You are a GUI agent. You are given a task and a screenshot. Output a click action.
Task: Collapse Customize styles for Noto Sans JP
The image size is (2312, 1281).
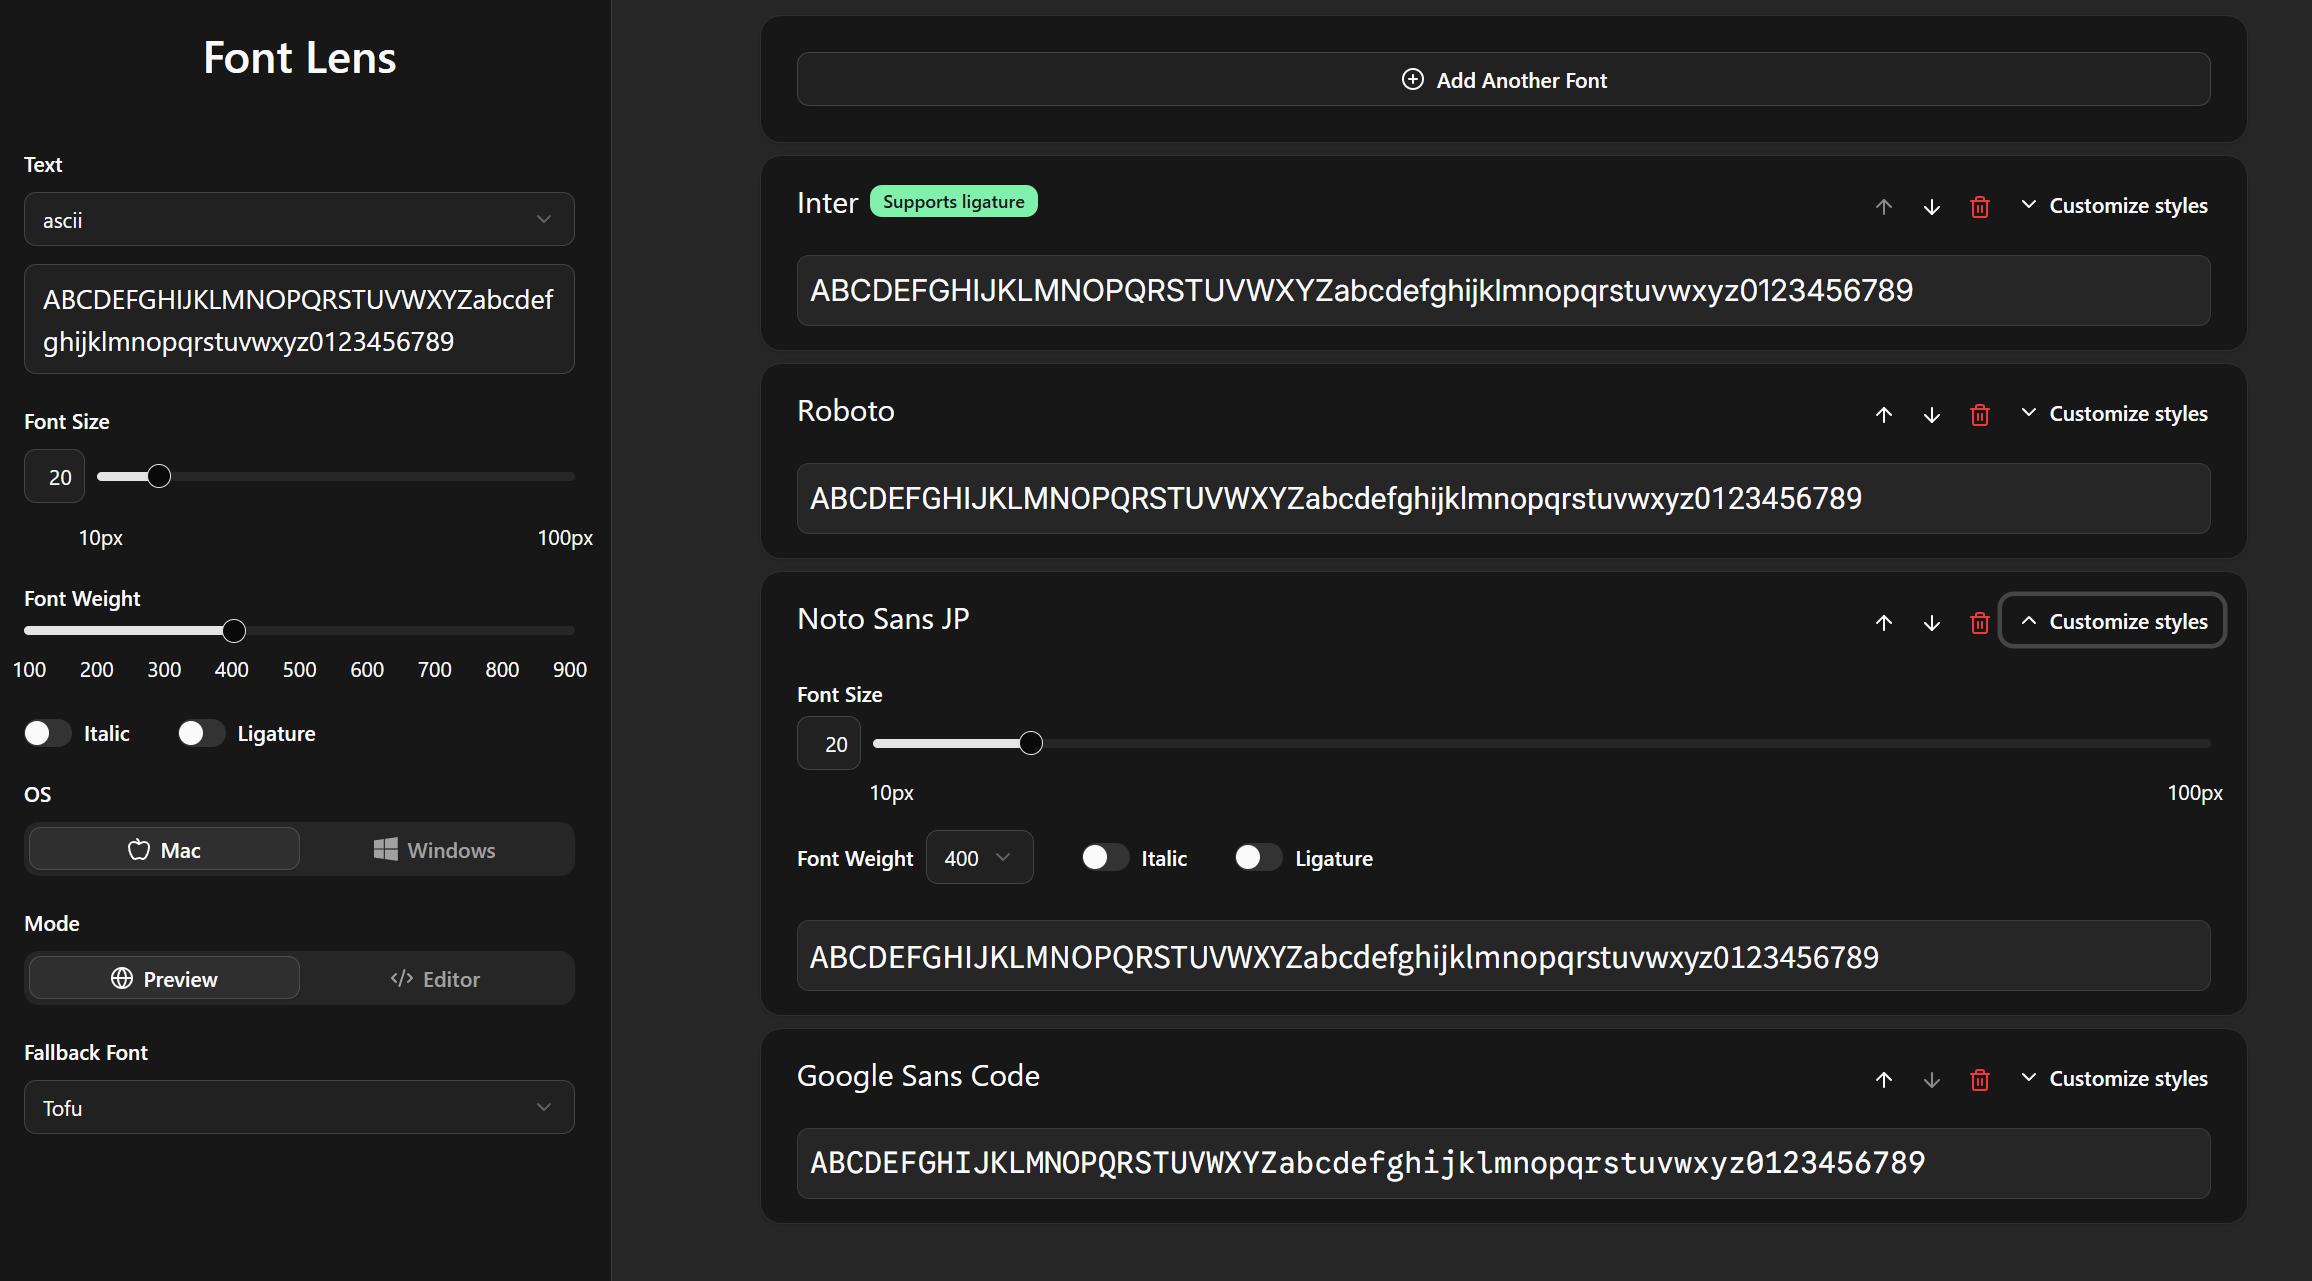tap(2113, 621)
